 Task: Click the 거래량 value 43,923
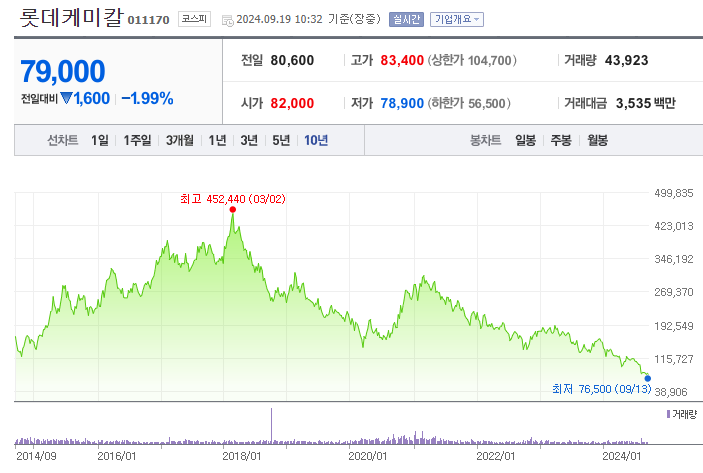pos(626,60)
